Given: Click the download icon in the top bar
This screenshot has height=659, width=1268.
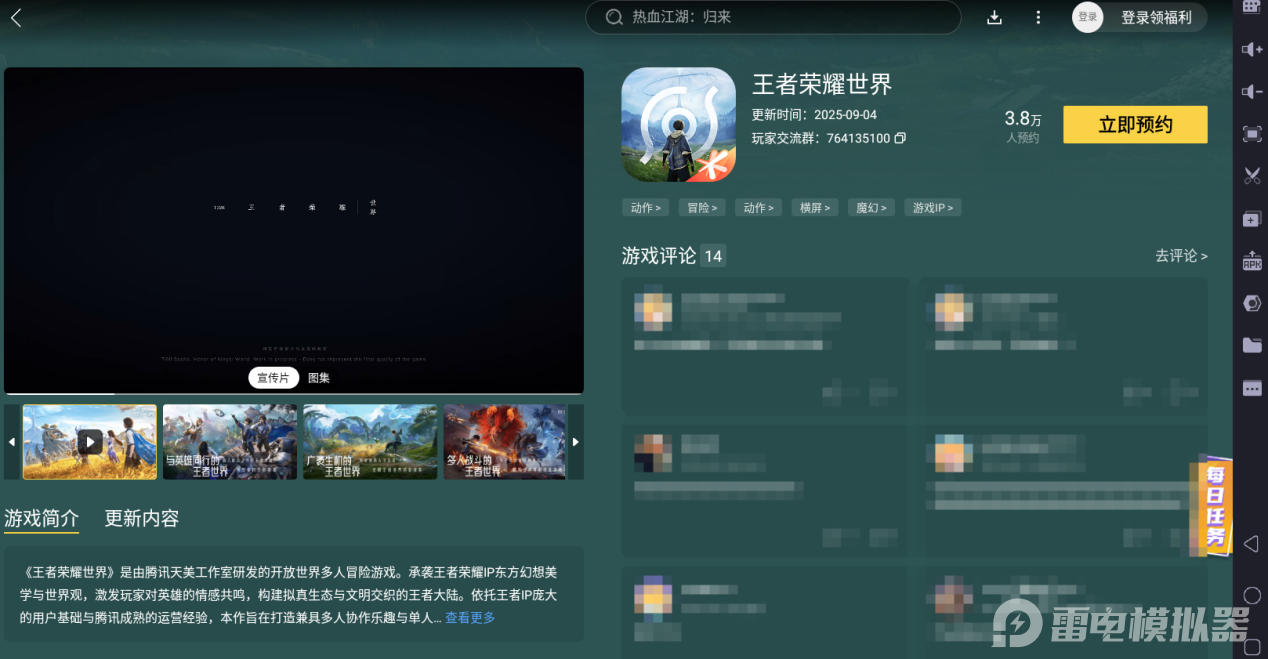Looking at the screenshot, I should [x=994, y=17].
